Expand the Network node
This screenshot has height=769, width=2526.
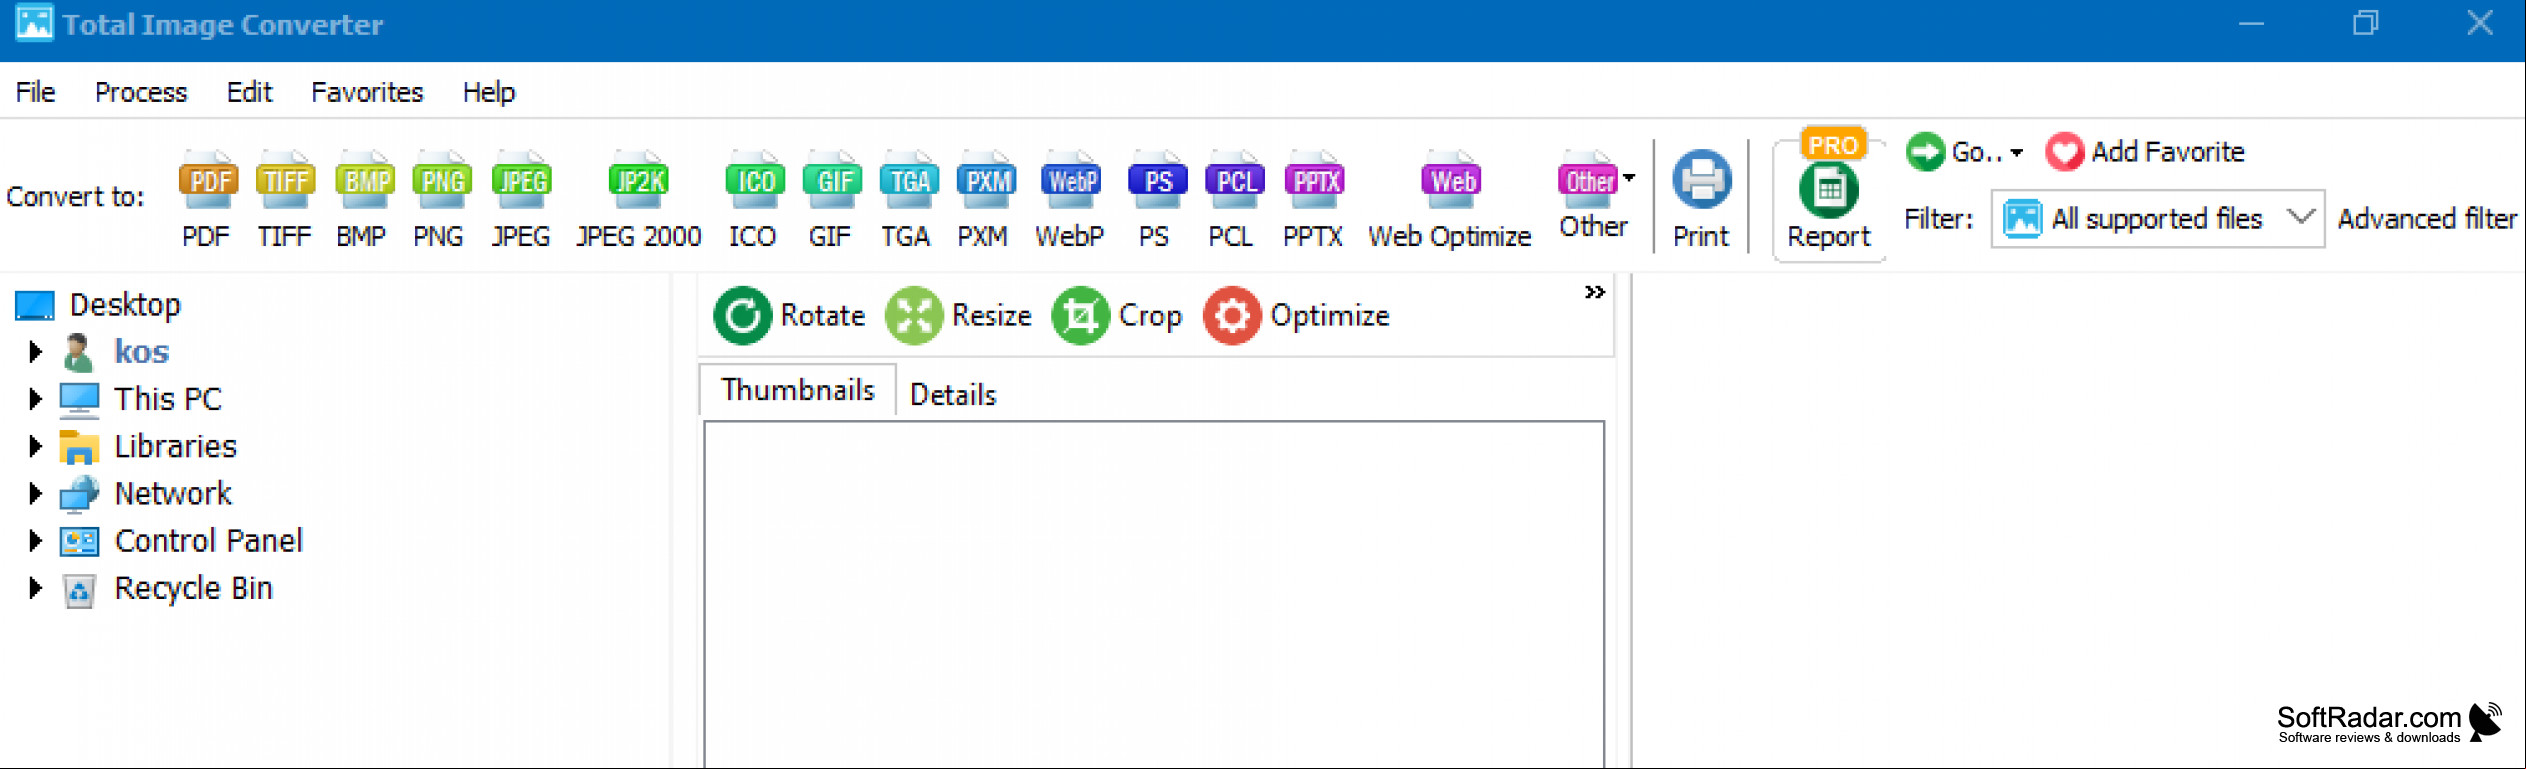coord(35,493)
